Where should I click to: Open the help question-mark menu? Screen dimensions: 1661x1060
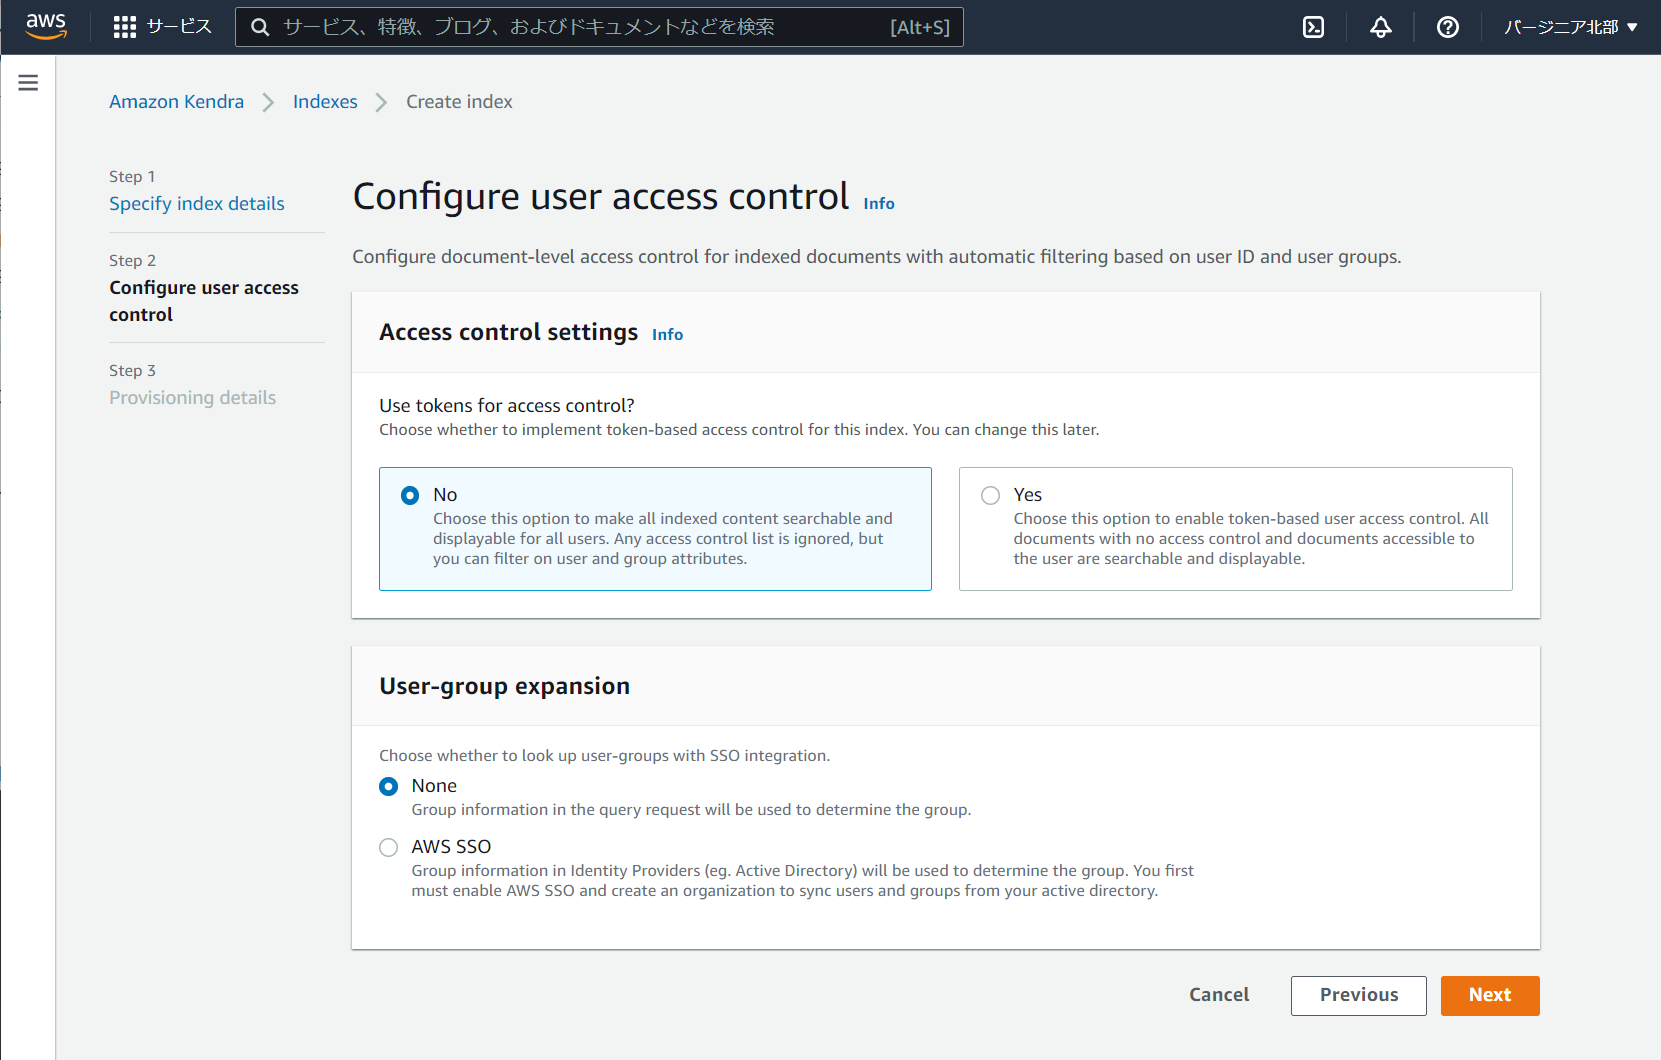pos(1448,27)
